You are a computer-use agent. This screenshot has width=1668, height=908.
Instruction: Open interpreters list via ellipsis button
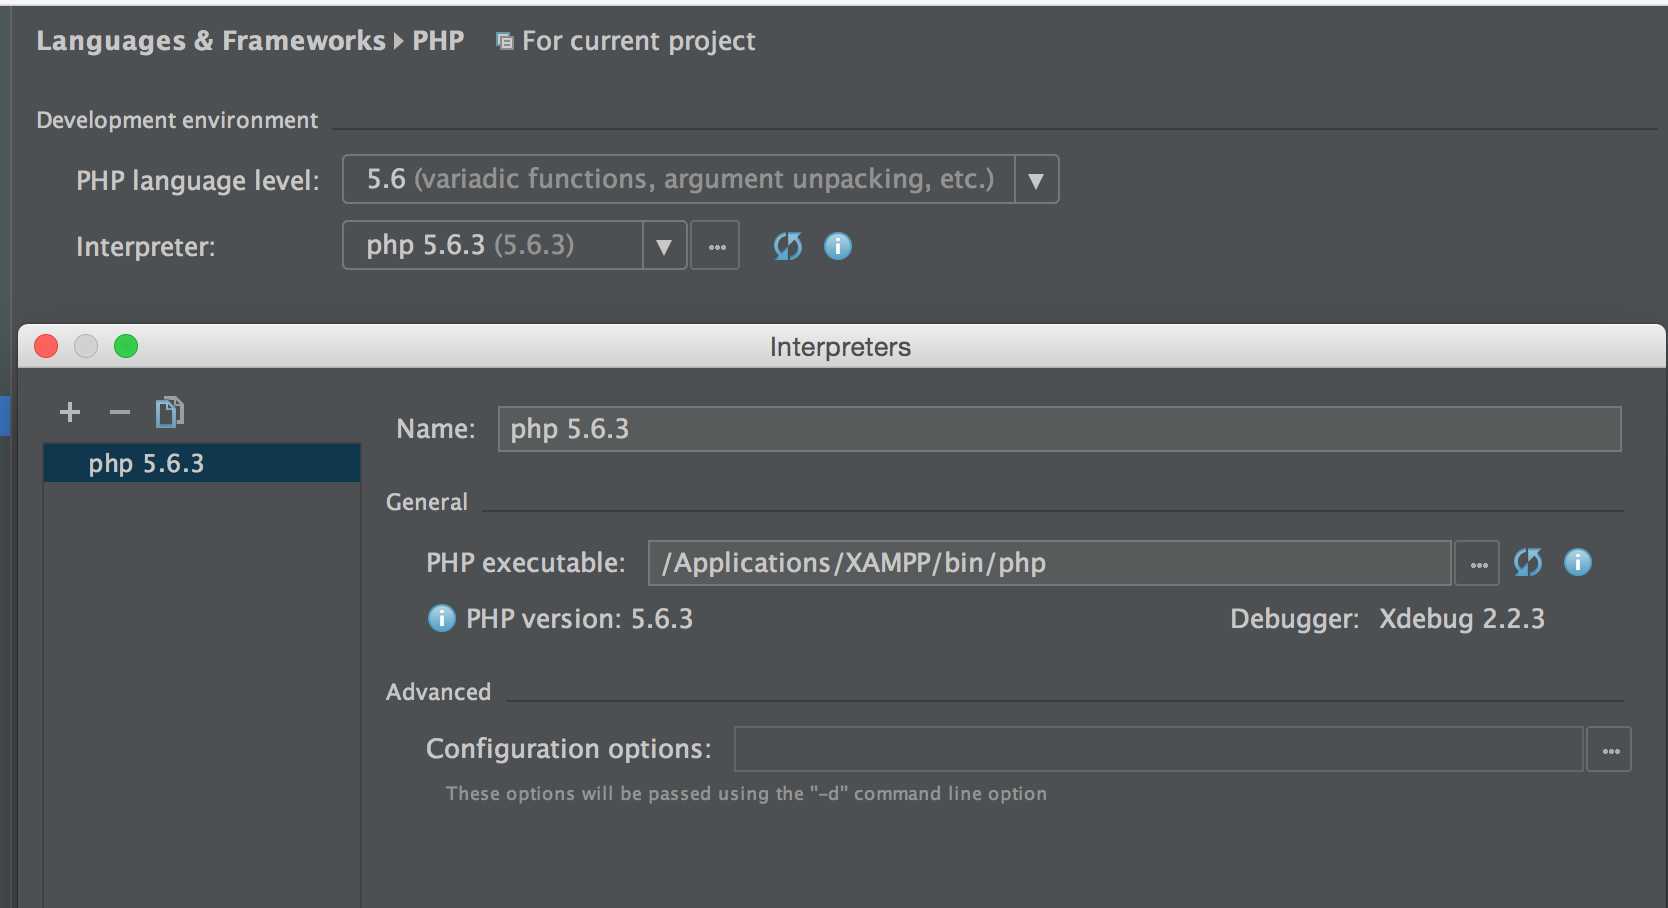tap(716, 245)
